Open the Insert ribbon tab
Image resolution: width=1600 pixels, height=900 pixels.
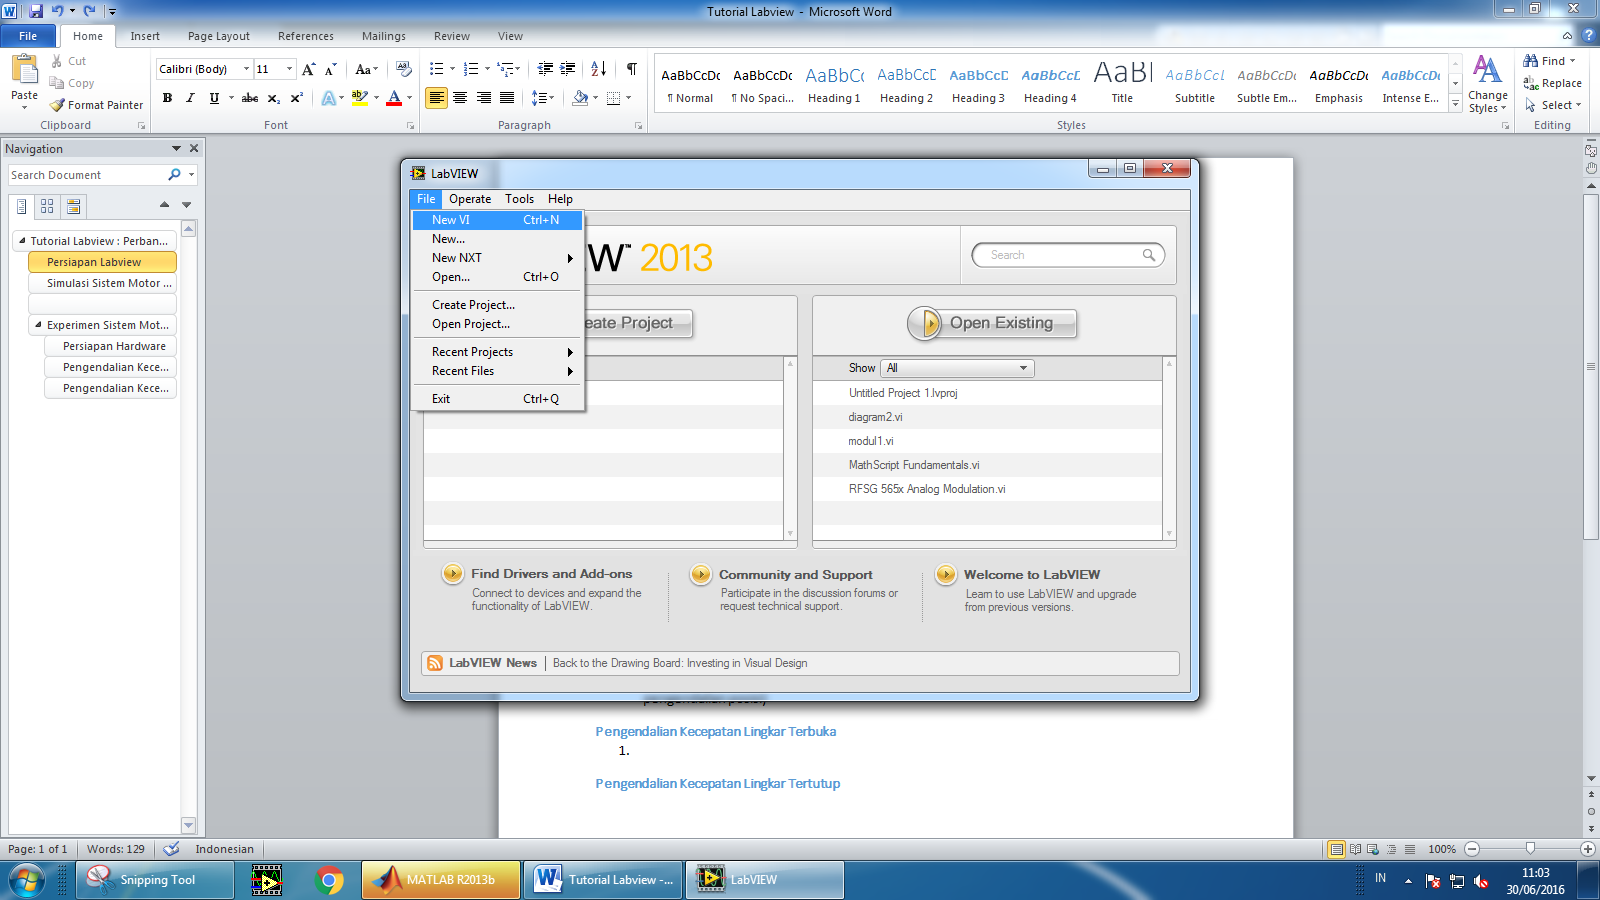[145, 36]
